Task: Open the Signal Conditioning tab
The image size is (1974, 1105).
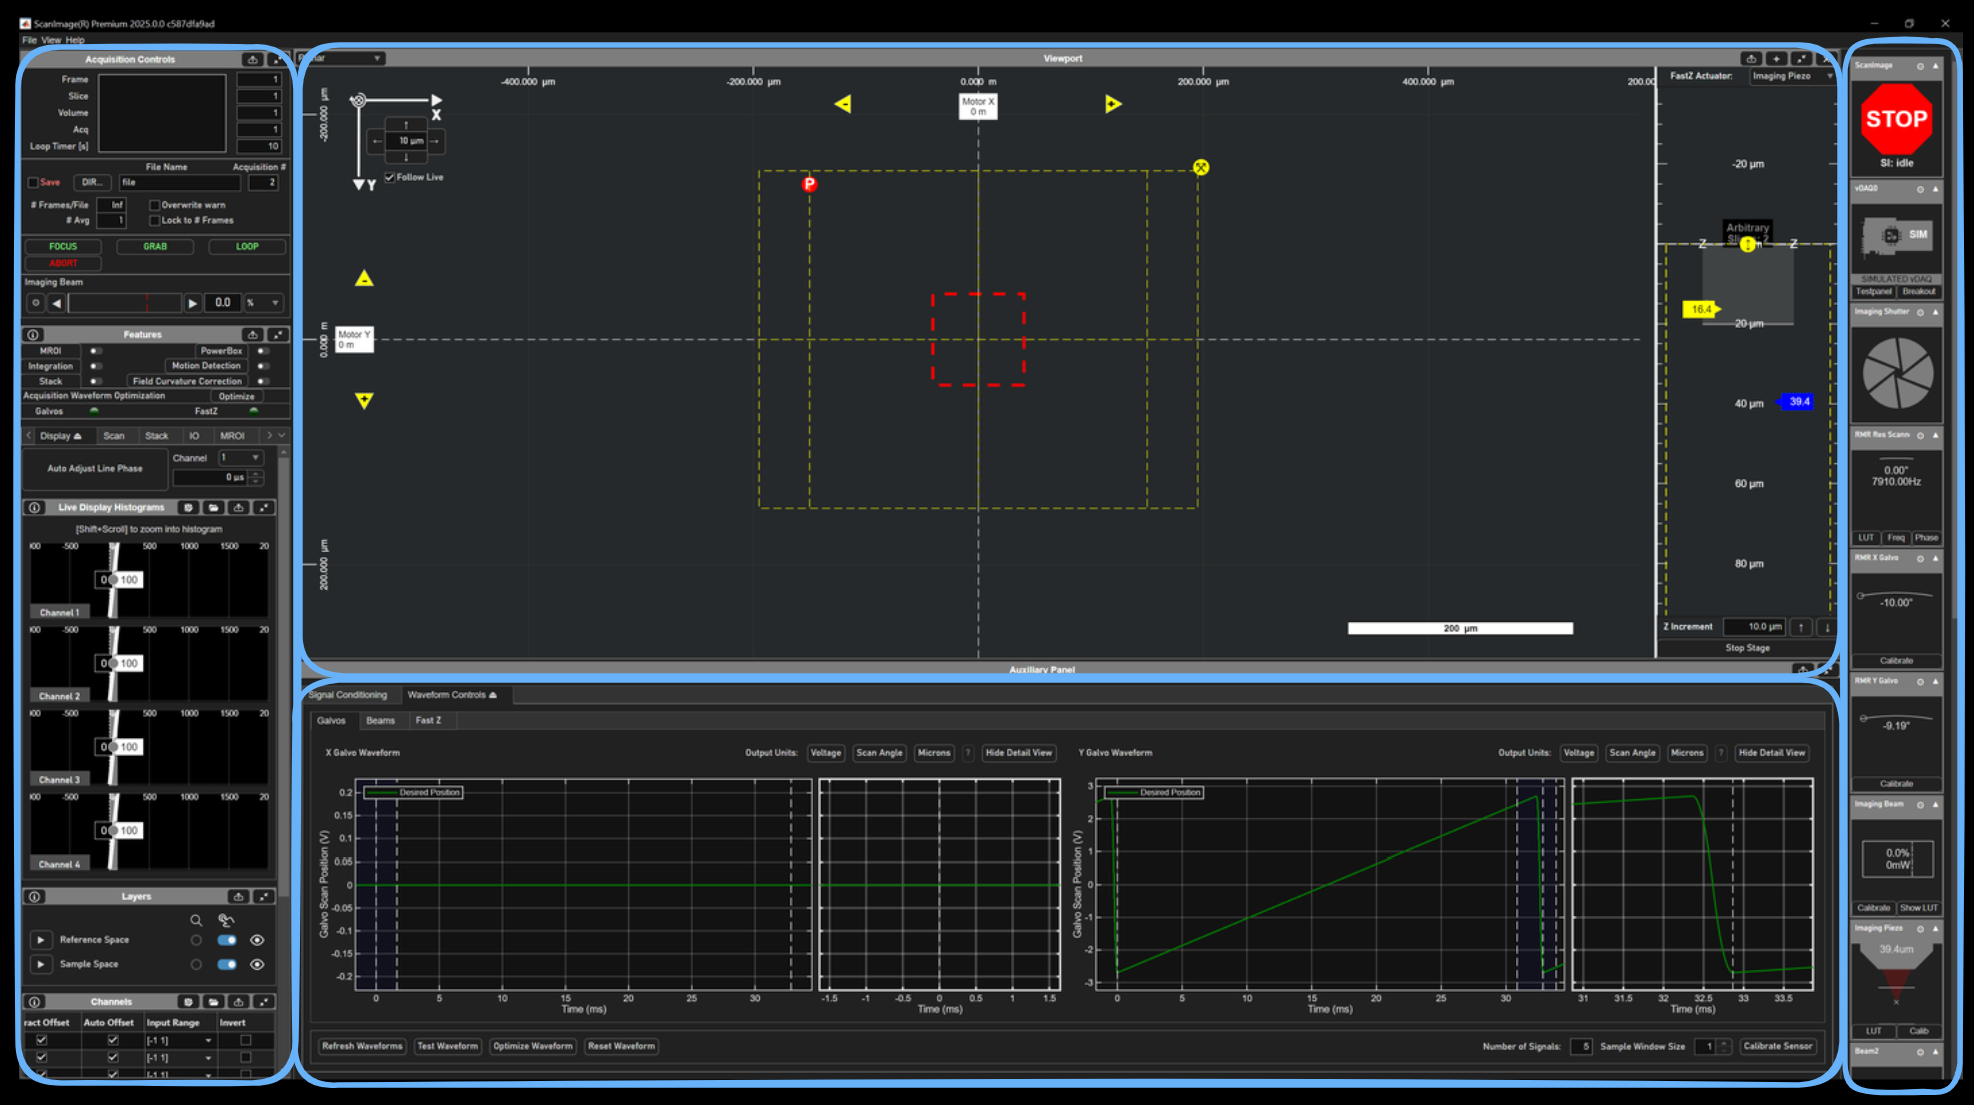Action: click(348, 695)
